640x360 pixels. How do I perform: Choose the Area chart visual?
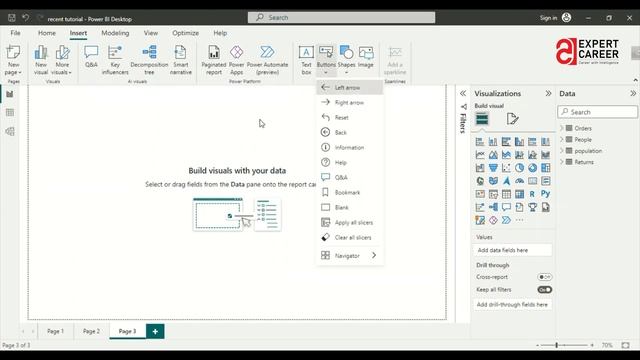tap(493, 155)
